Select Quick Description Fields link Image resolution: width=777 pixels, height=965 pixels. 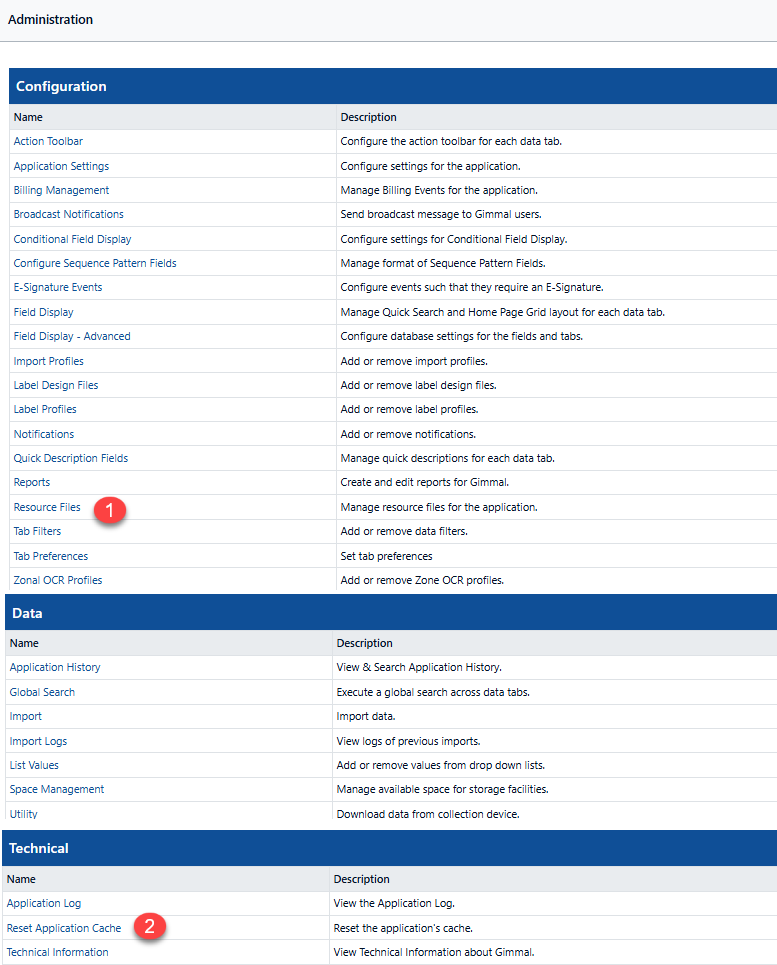(x=71, y=458)
